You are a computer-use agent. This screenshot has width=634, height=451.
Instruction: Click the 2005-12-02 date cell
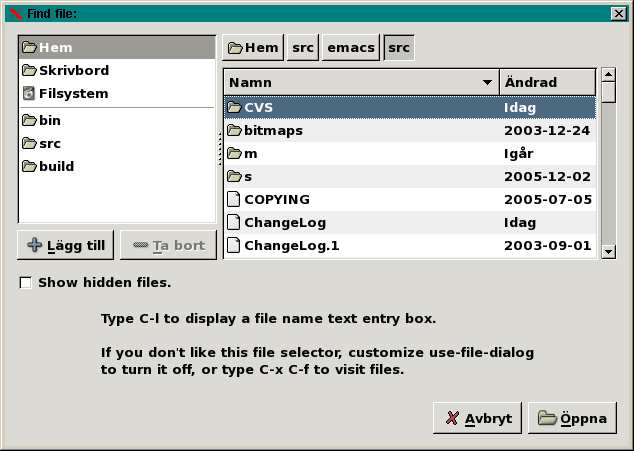click(x=547, y=177)
